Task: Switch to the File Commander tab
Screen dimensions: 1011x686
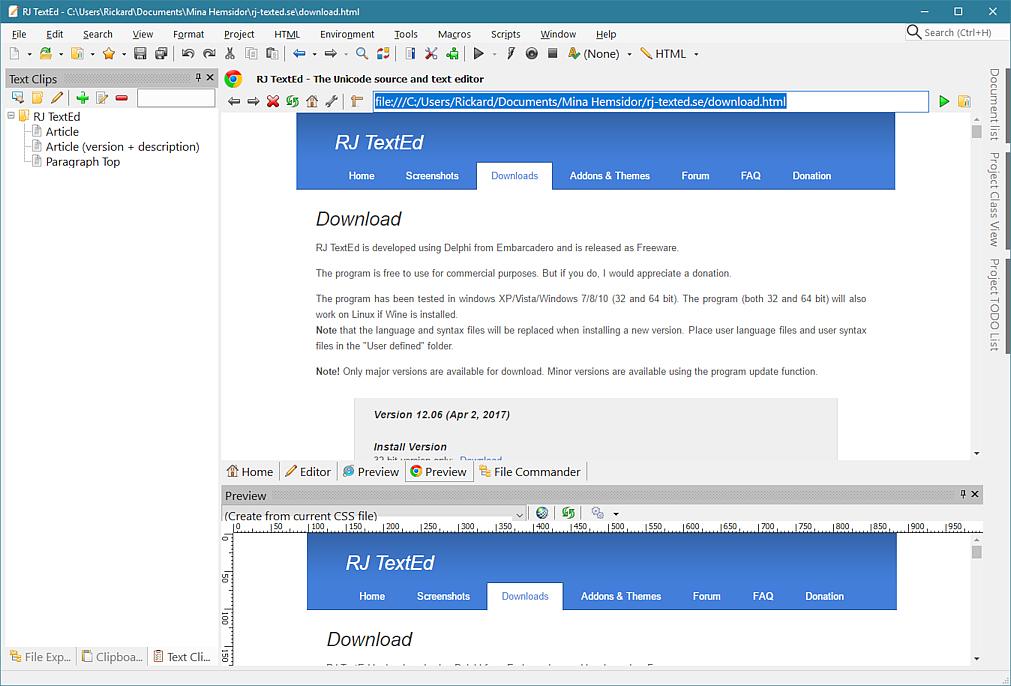Action: [530, 471]
